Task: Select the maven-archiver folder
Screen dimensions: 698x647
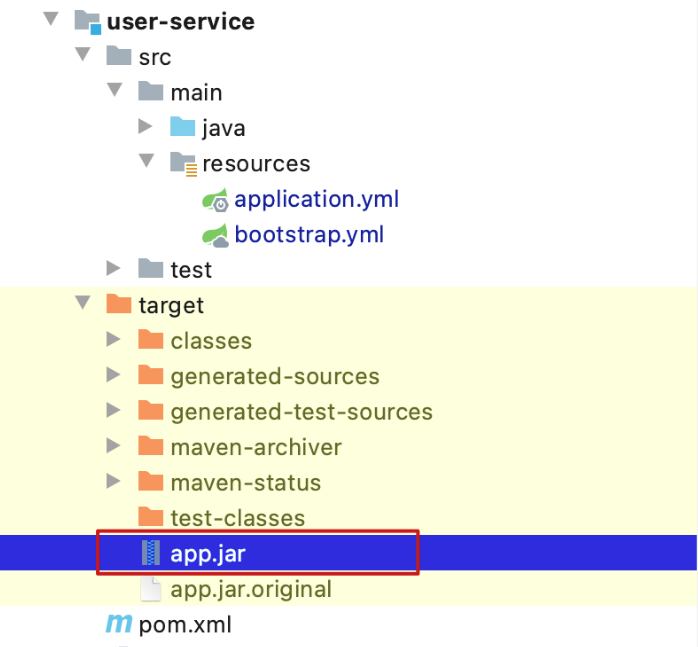Action: (256, 447)
